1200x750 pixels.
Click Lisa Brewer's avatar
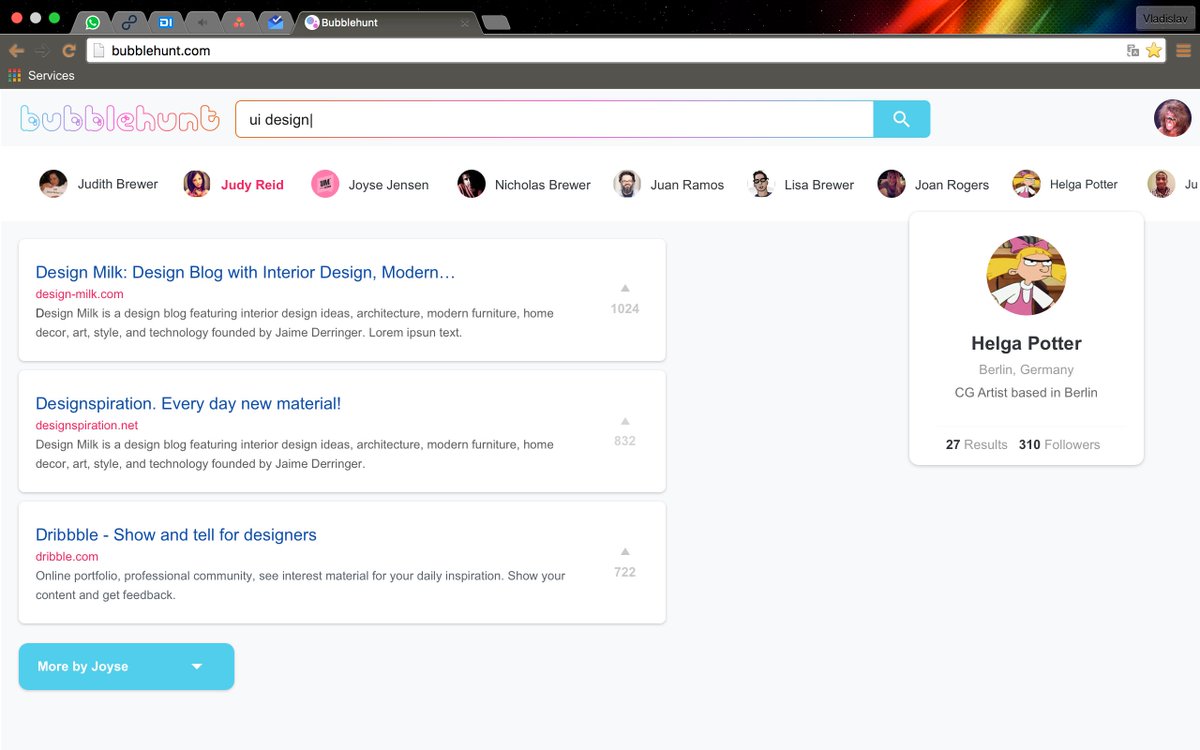pos(761,184)
